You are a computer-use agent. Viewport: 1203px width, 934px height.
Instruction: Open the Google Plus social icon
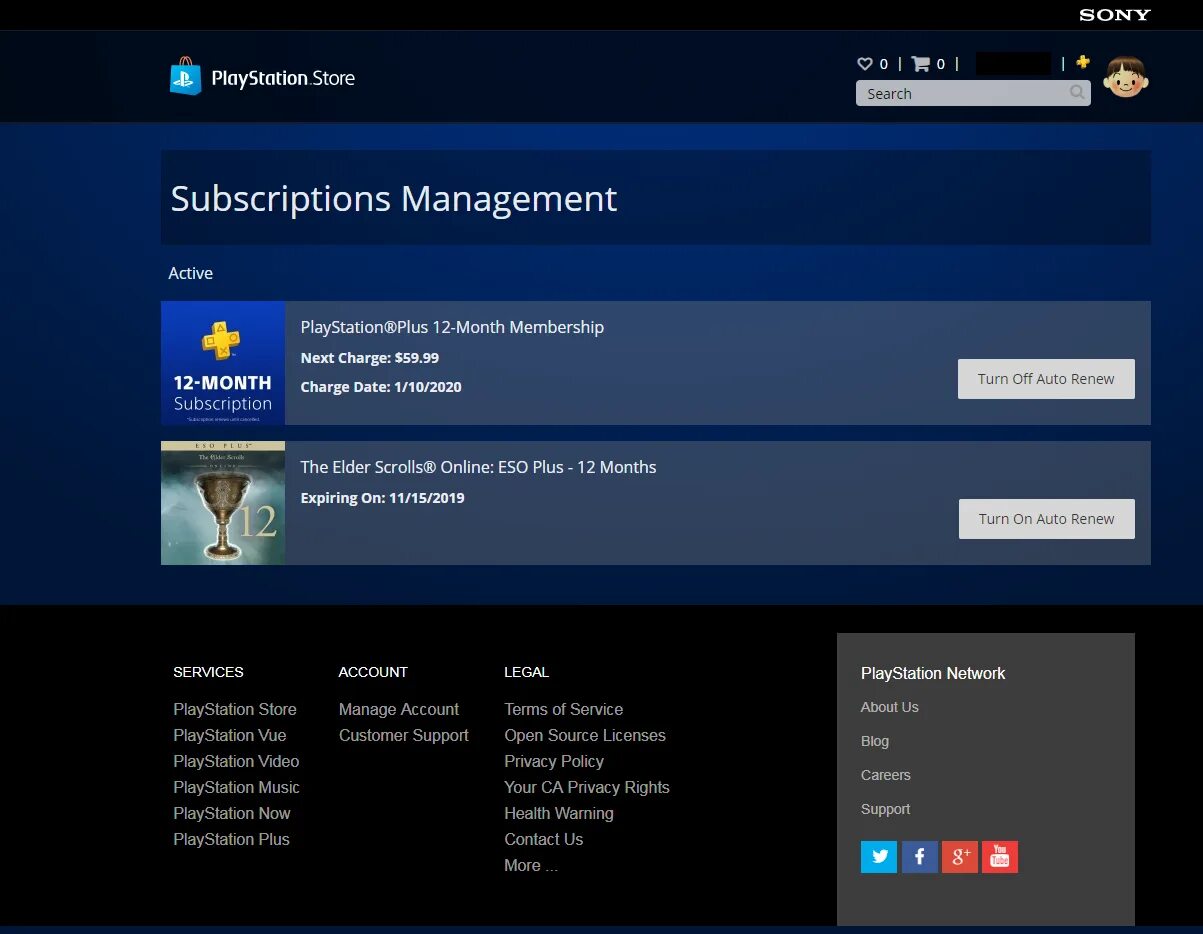[960, 856]
